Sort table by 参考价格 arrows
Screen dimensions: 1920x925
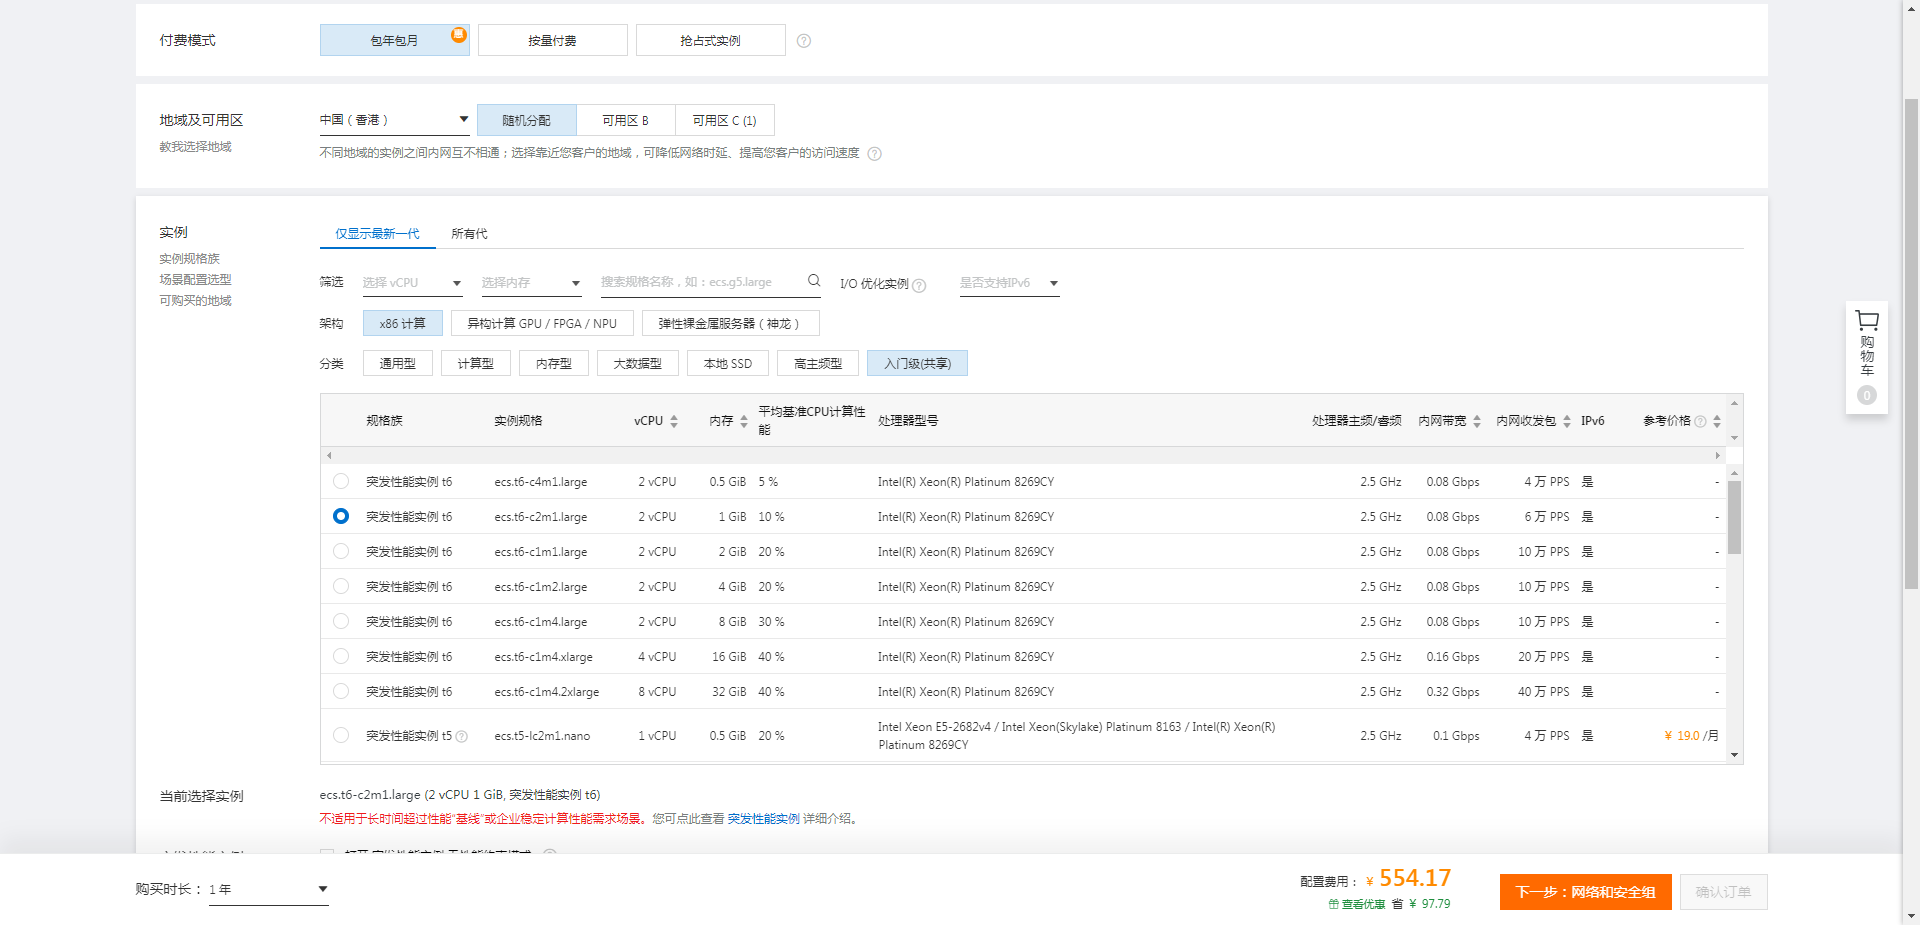[1717, 421]
